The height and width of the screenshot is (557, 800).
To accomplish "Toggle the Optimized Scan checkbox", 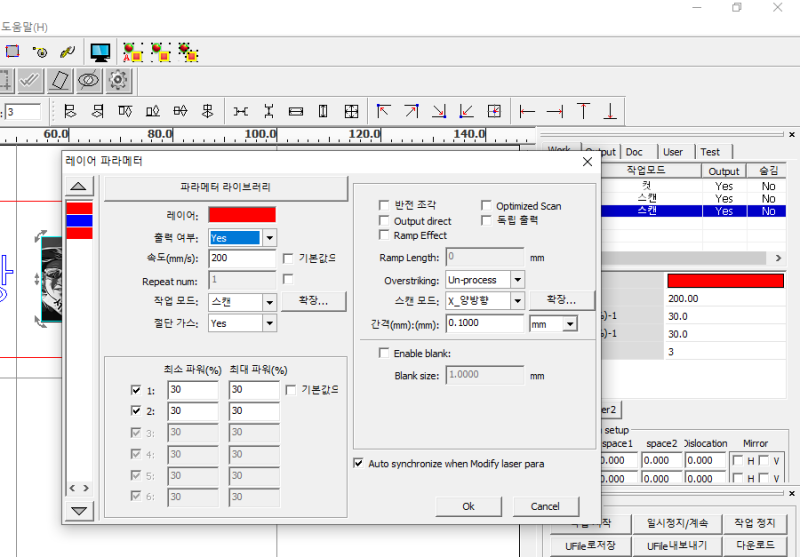I will coord(487,206).
